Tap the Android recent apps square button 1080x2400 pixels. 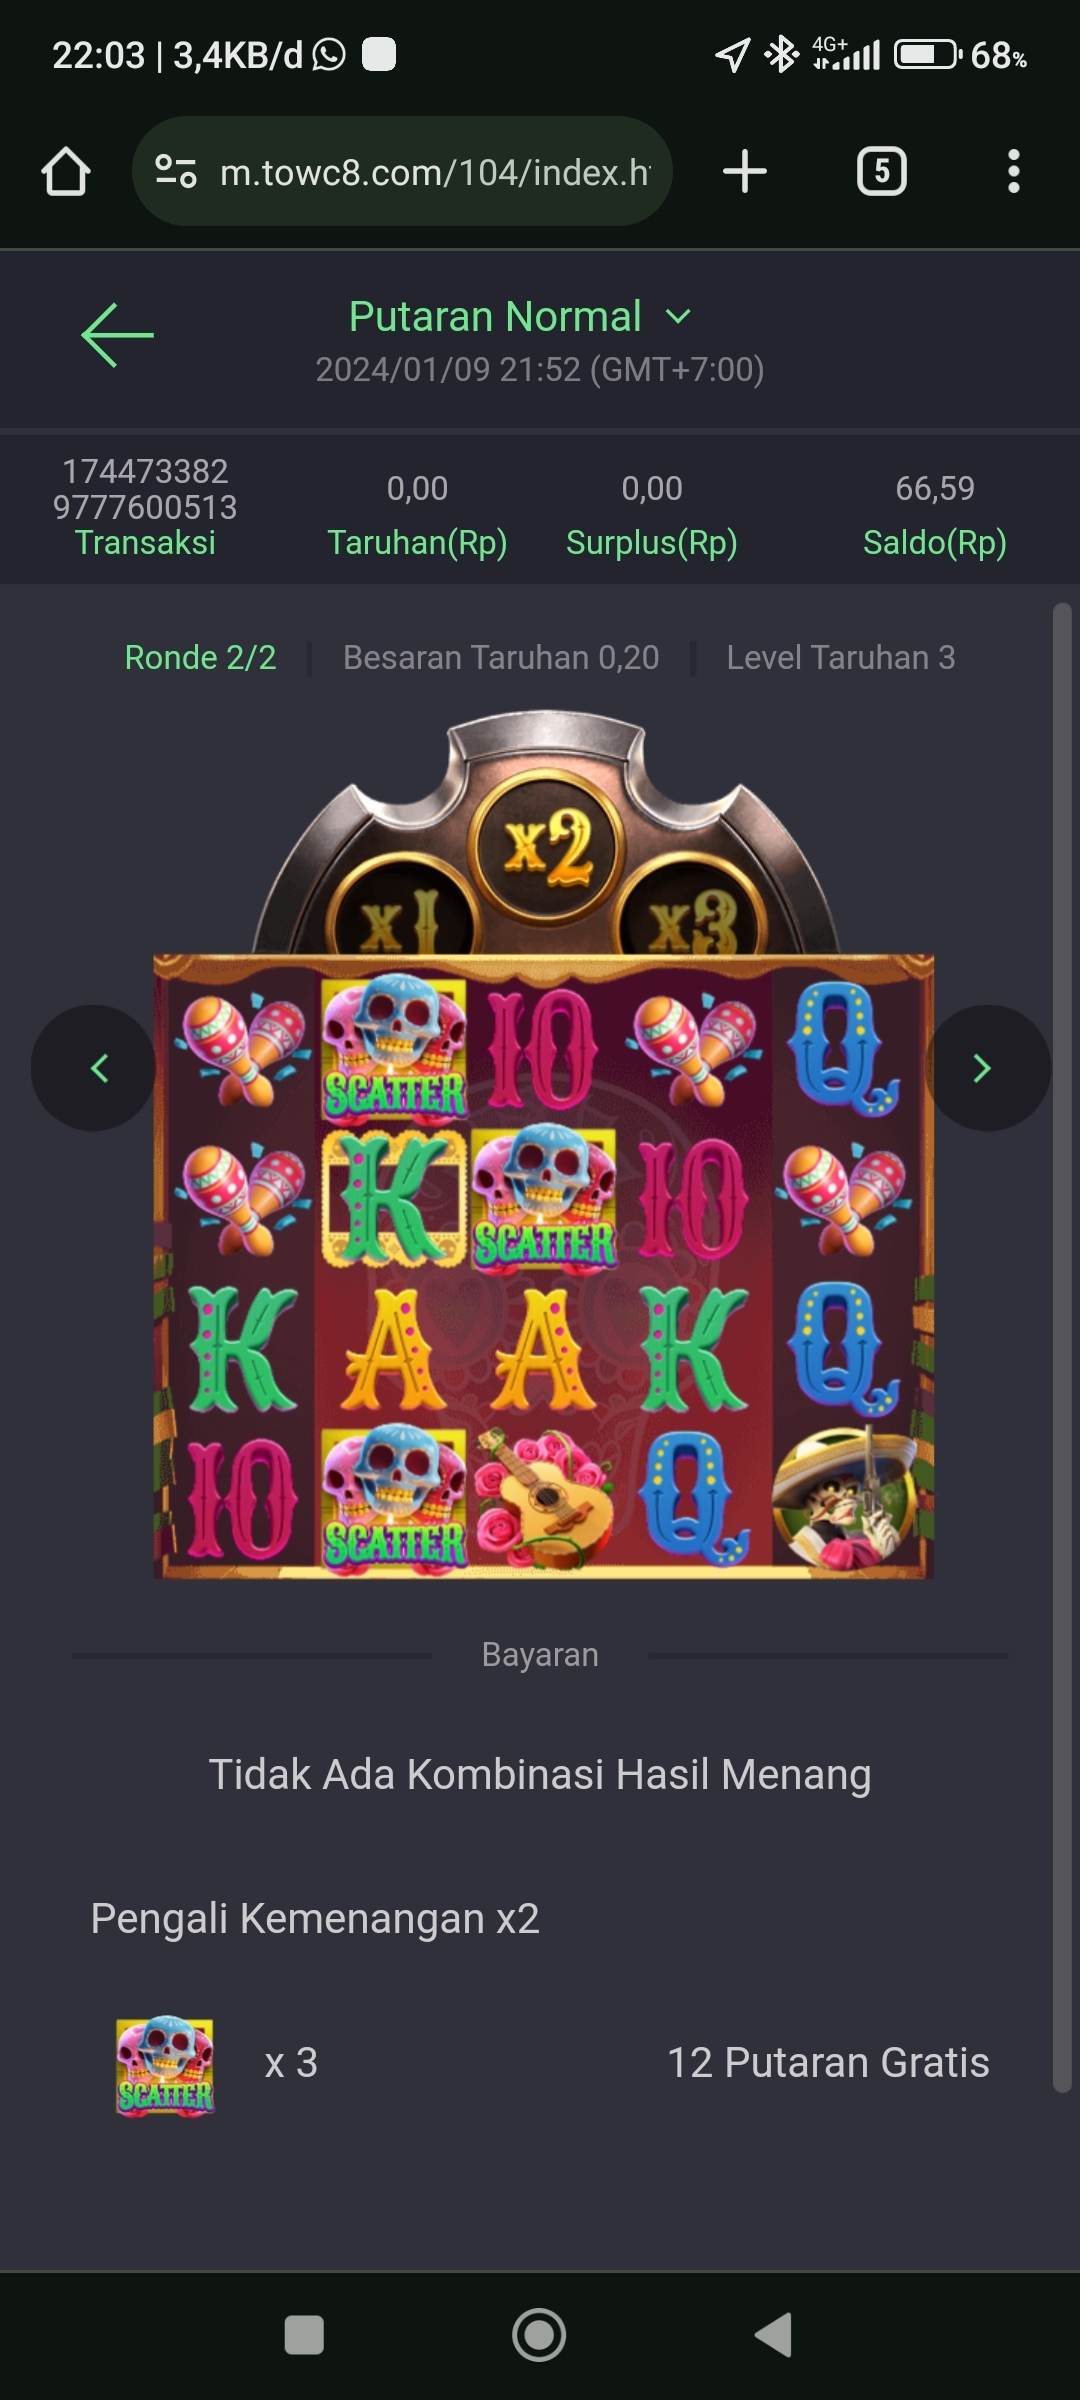click(x=304, y=2335)
